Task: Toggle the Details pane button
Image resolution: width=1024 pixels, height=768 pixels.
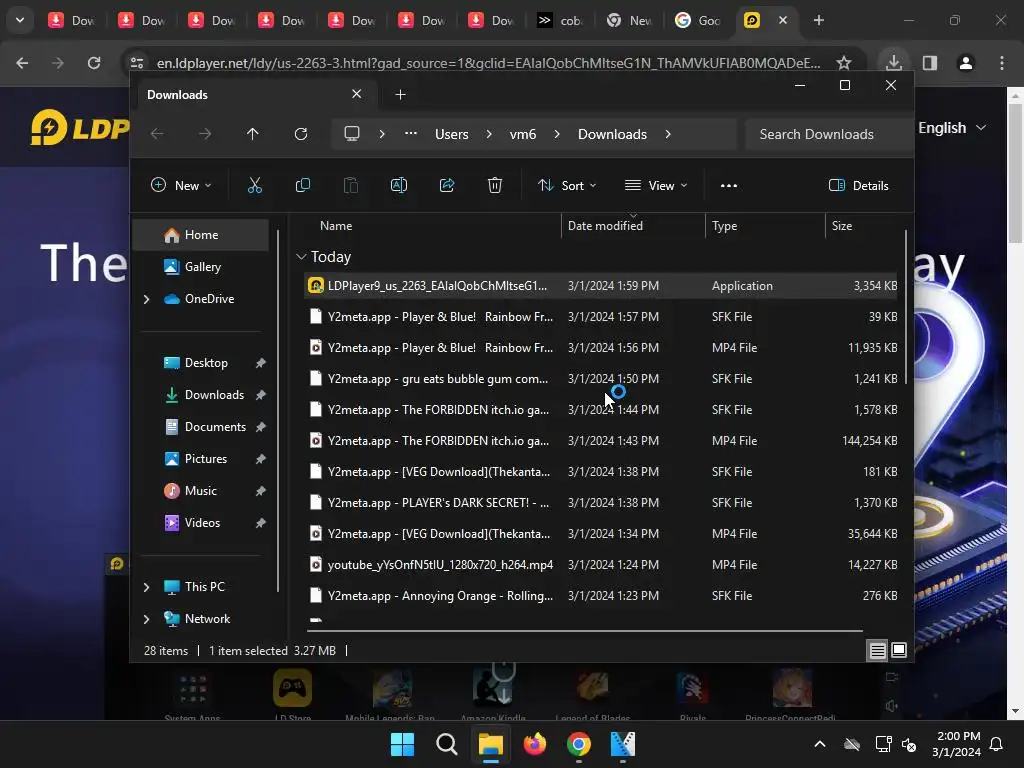Action: [x=859, y=185]
